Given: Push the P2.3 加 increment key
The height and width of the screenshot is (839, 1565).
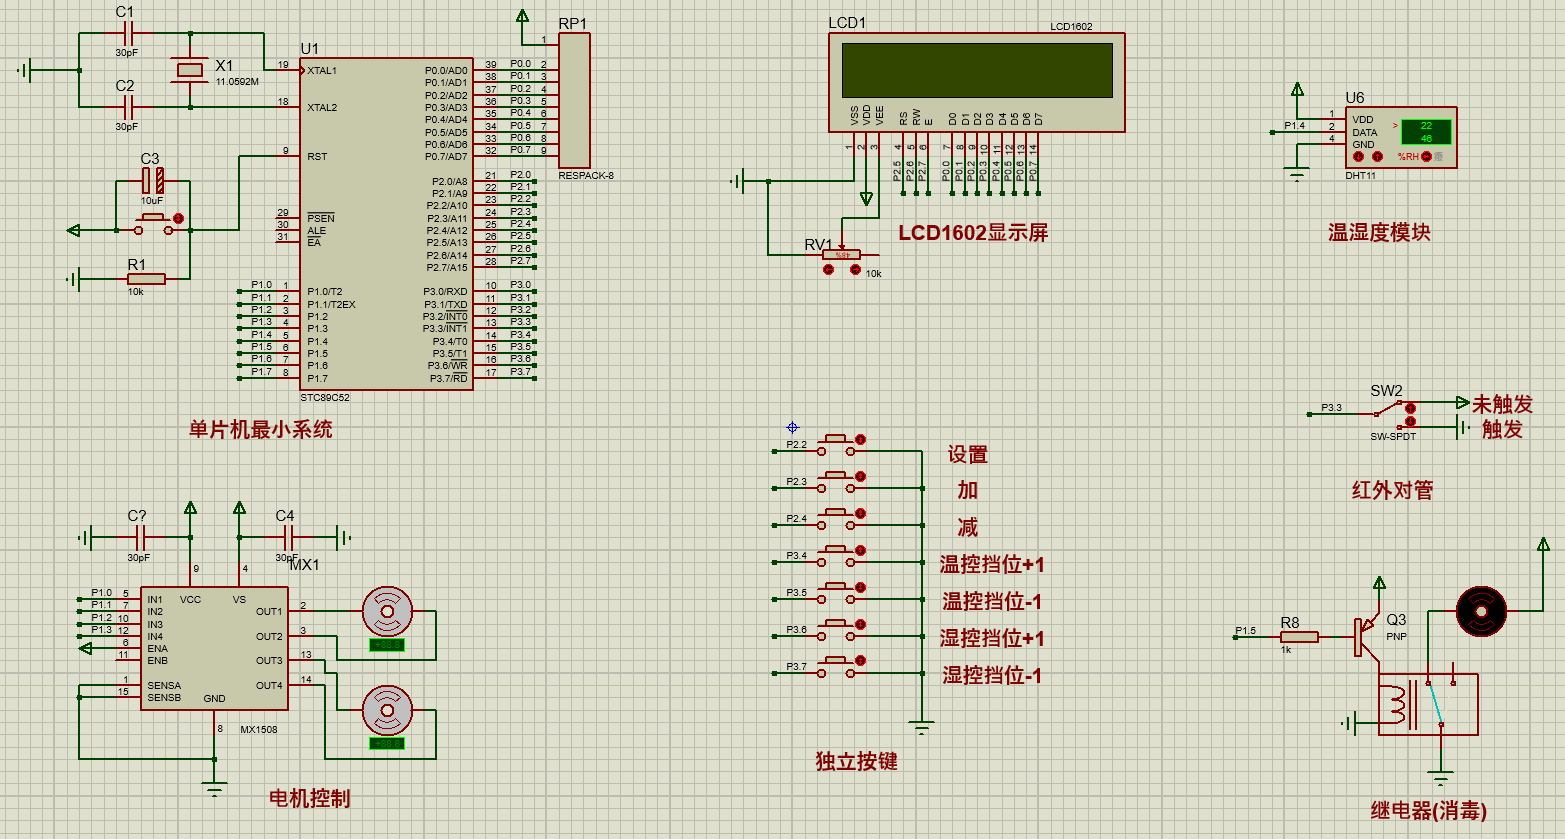Looking at the screenshot, I should (837, 482).
